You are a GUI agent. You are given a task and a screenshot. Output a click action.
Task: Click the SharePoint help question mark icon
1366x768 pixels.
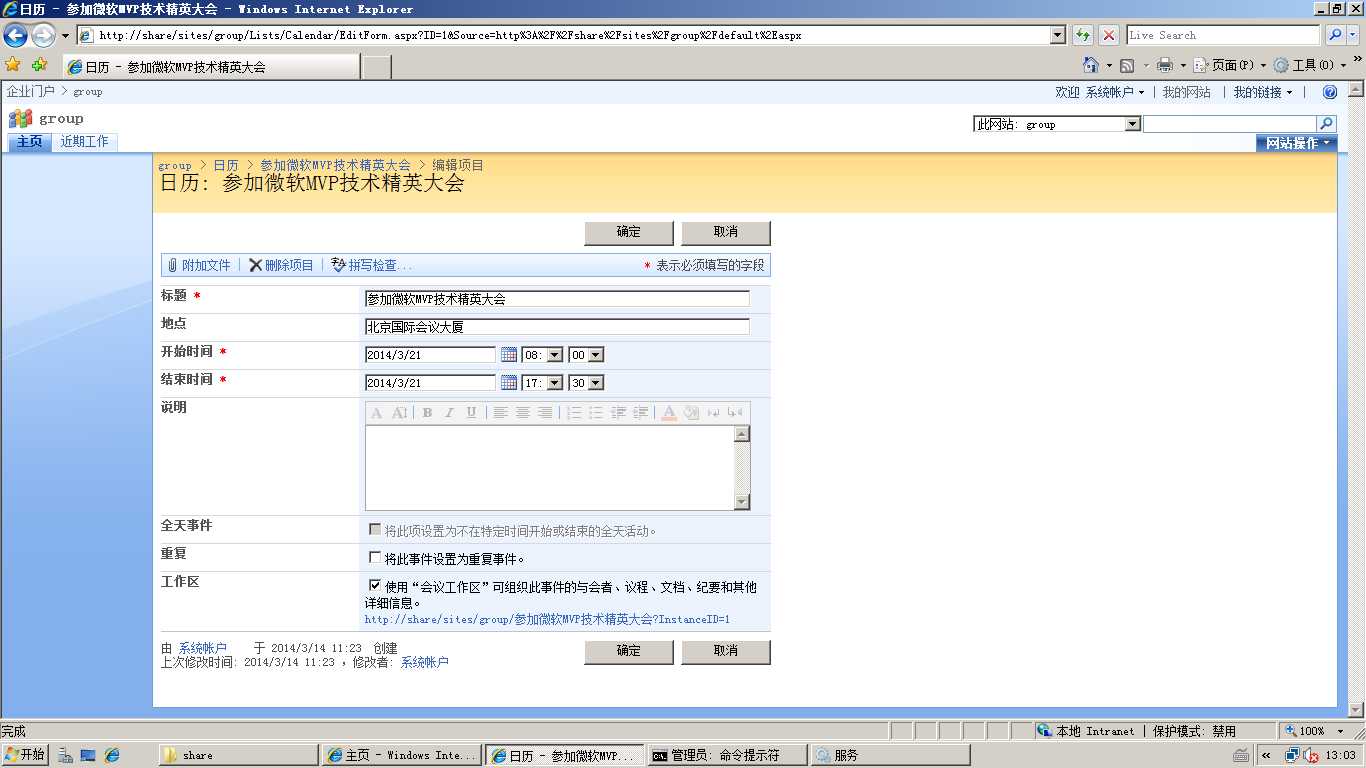tap(1330, 92)
